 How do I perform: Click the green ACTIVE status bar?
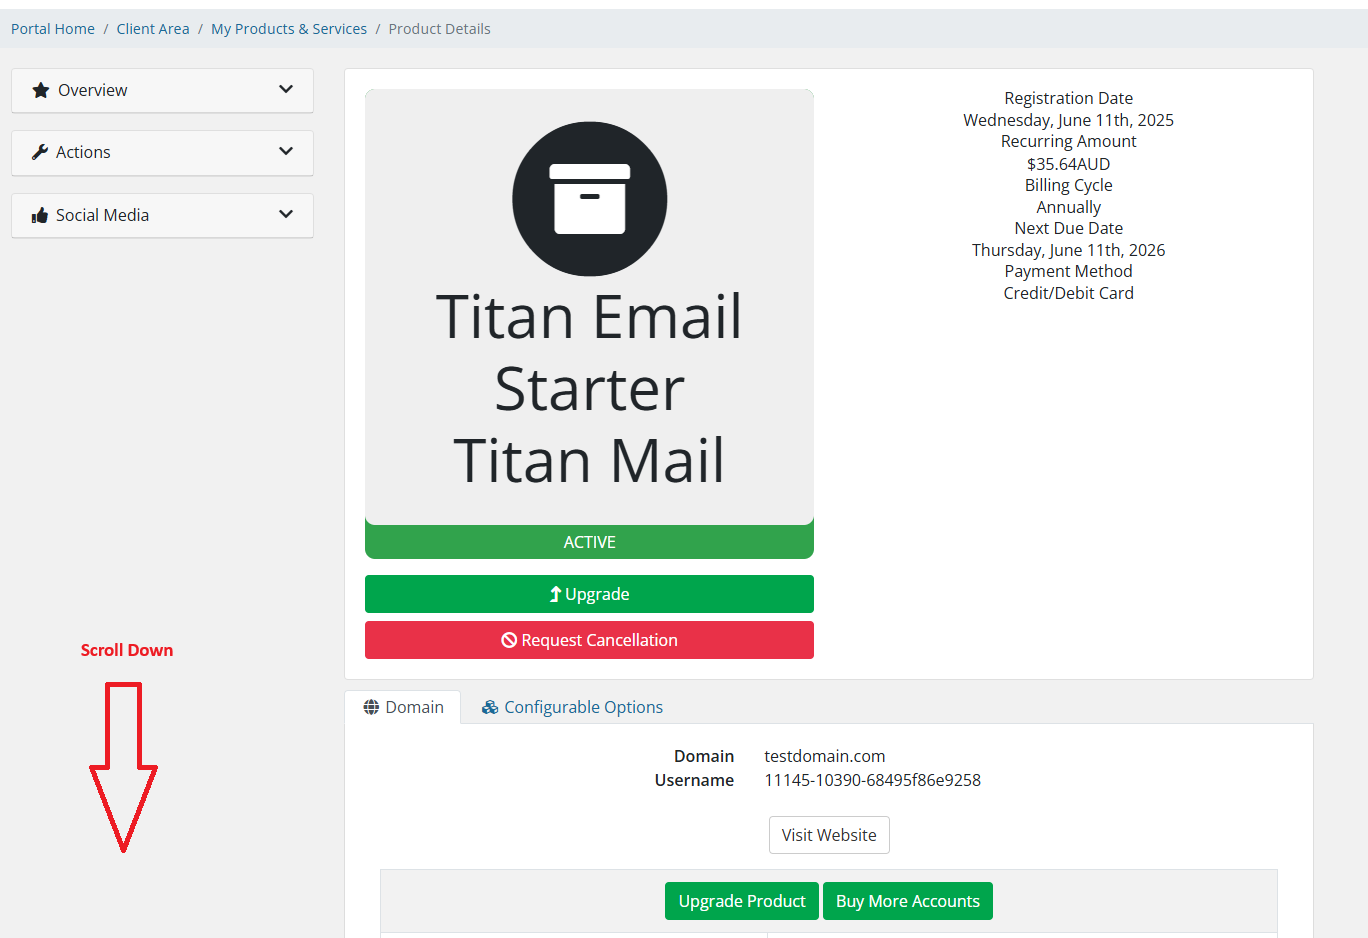(x=589, y=542)
